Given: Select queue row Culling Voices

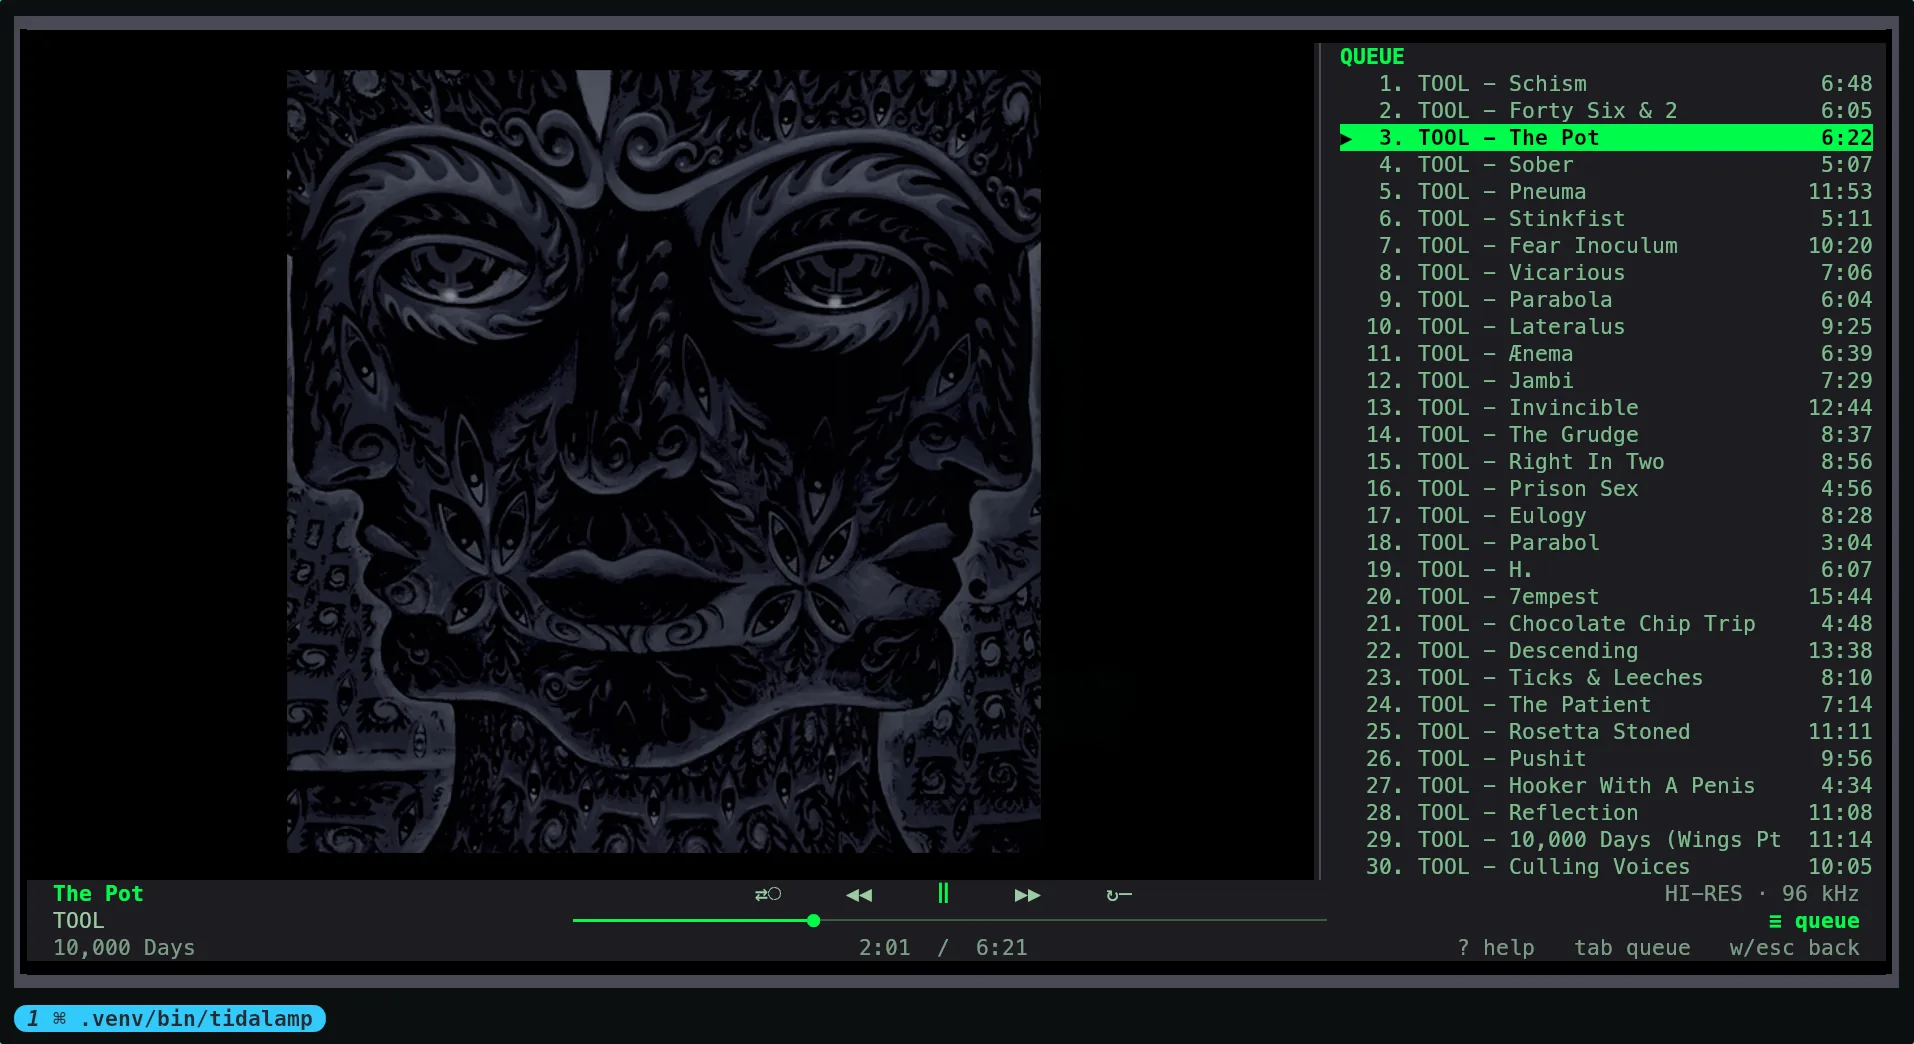Looking at the screenshot, I should [x=1606, y=867].
